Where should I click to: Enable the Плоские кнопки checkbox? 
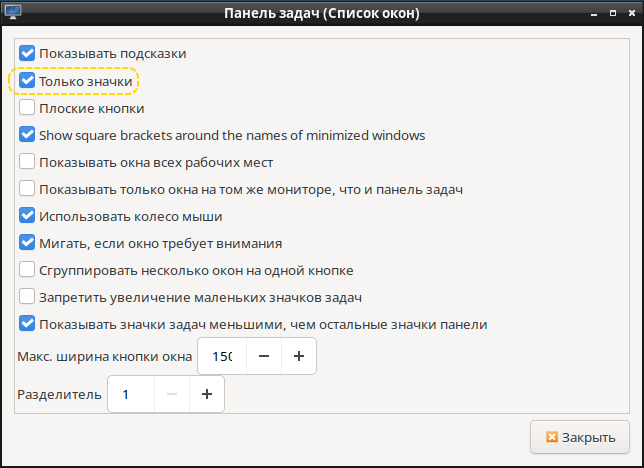[x=27, y=108]
